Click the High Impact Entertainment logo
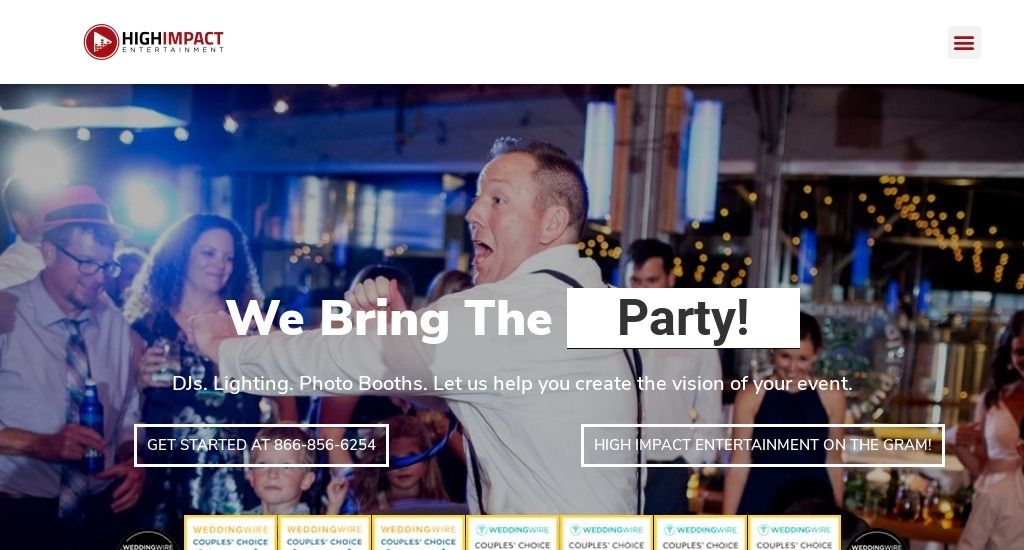The image size is (1024, 550). click(153, 42)
